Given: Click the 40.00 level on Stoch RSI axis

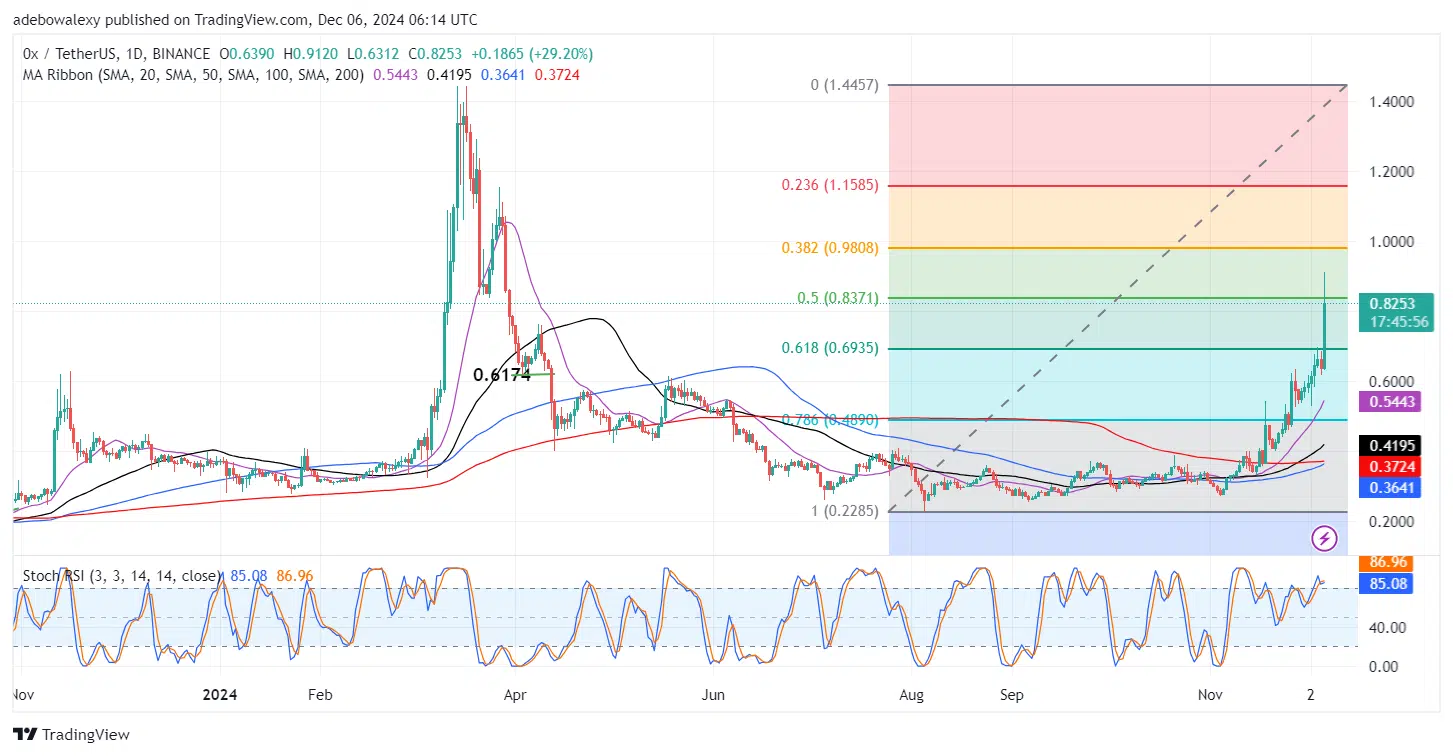Looking at the screenshot, I should [x=1389, y=628].
